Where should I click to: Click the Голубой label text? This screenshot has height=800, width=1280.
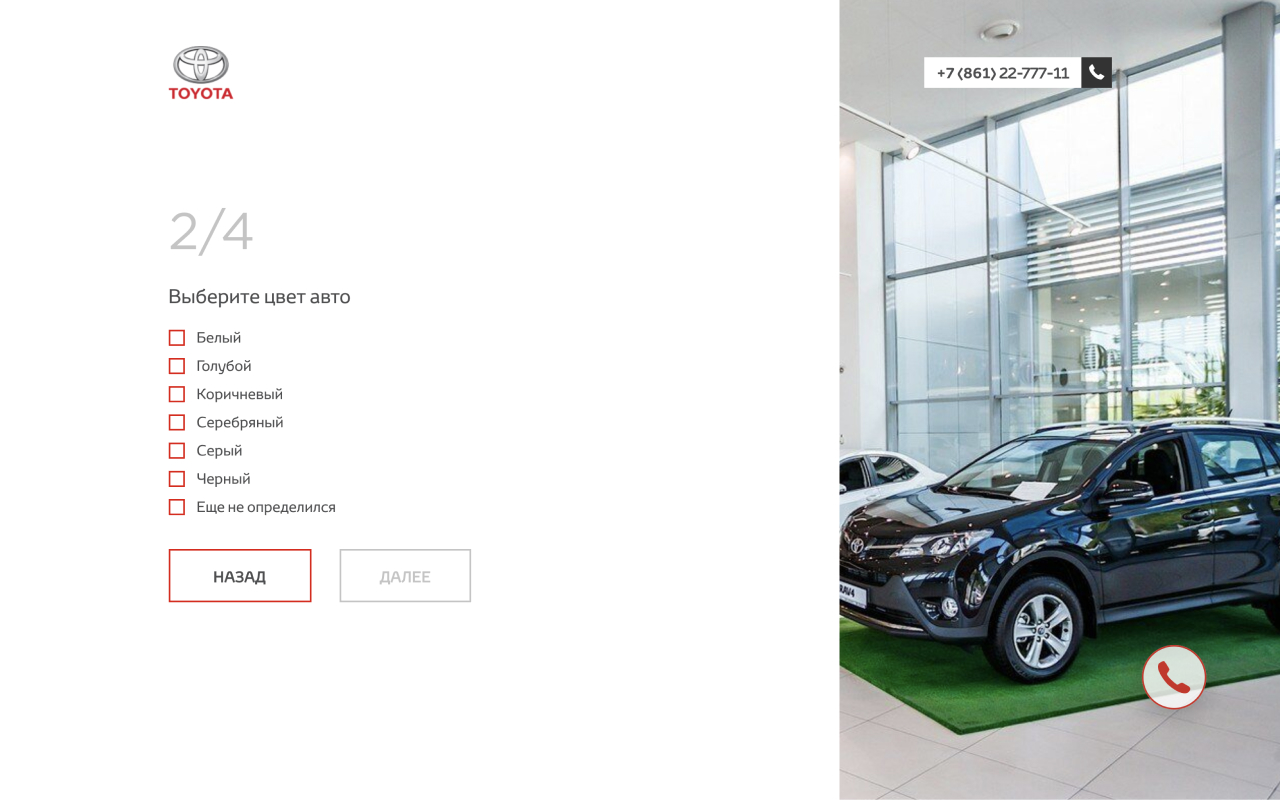point(224,366)
